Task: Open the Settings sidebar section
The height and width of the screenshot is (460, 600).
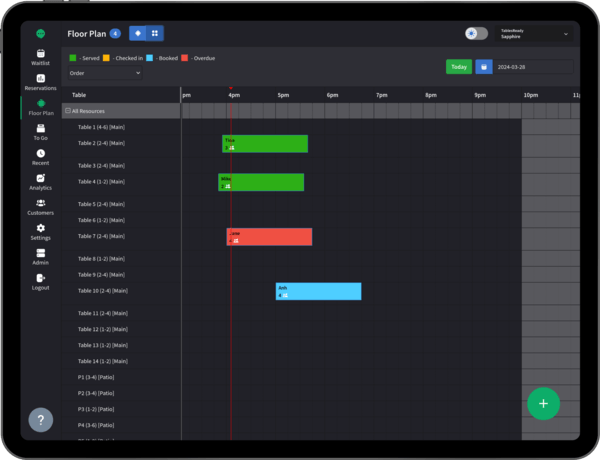Action: tap(41, 232)
